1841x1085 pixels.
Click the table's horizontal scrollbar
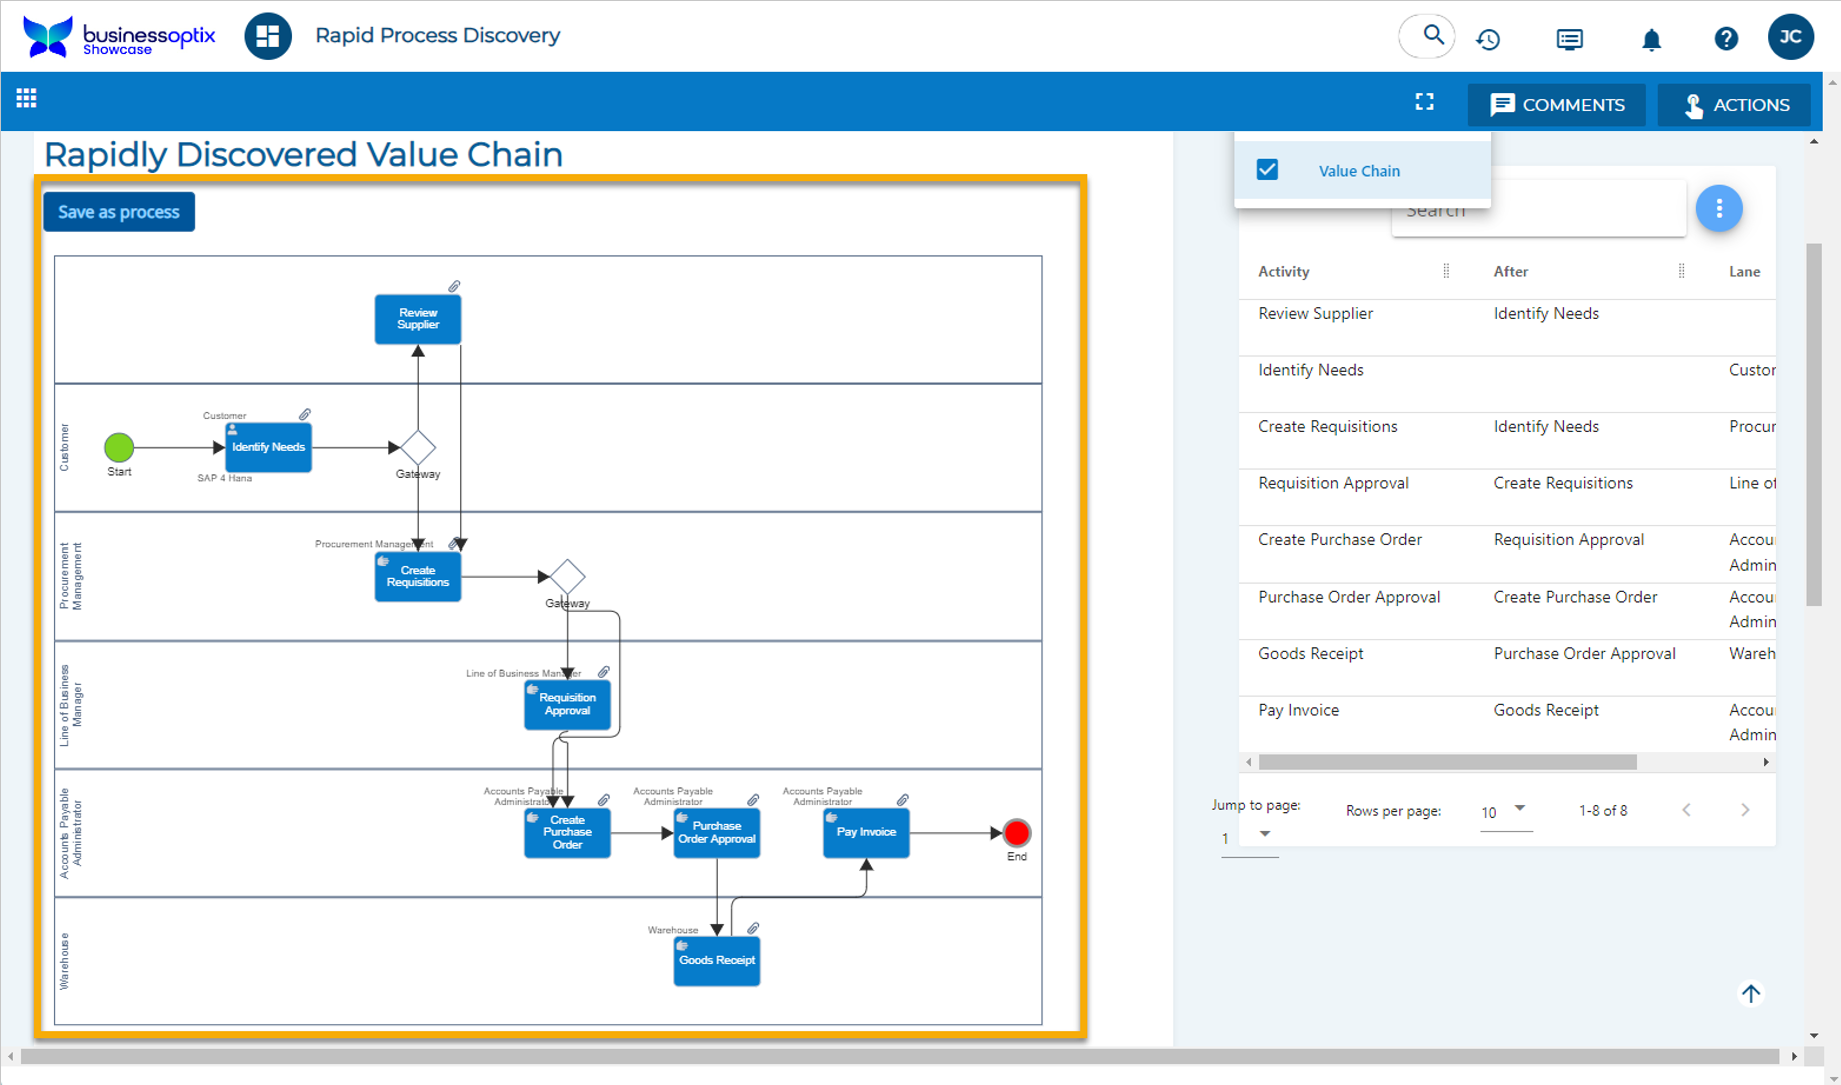click(x=1446, y=762)
